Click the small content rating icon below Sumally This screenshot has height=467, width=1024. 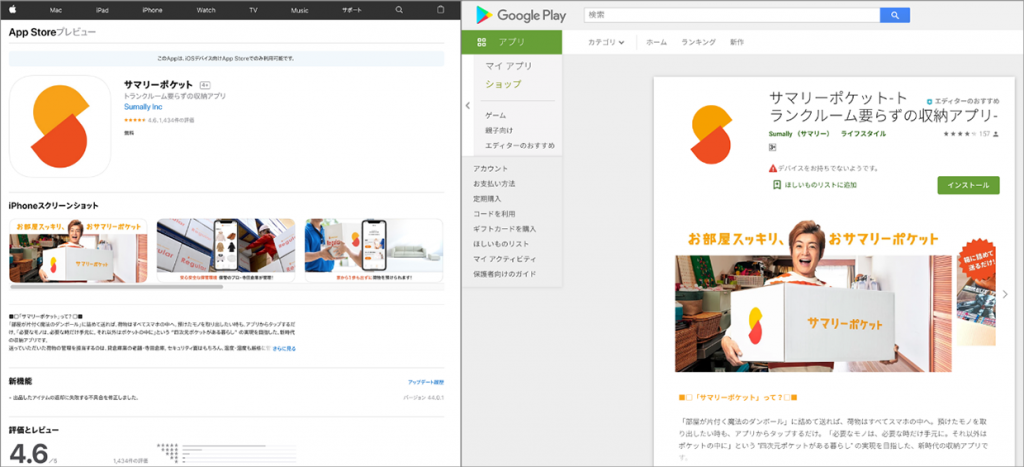point(772,147)
